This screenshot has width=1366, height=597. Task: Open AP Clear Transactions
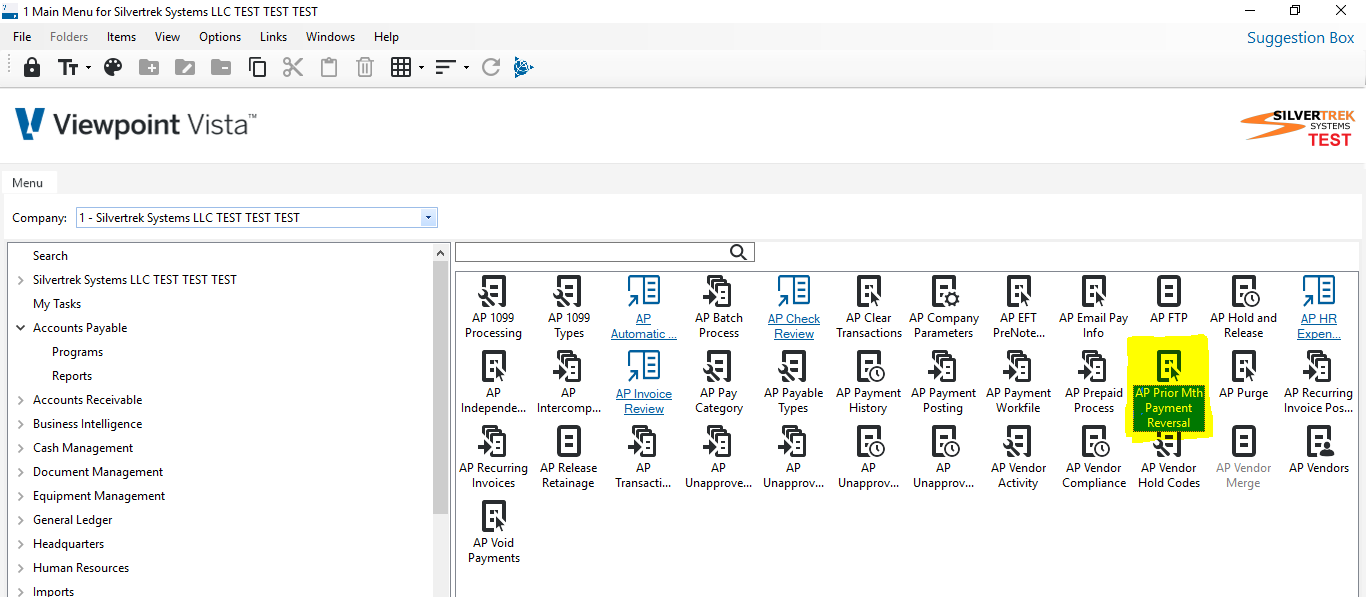[x=869, y=308]
